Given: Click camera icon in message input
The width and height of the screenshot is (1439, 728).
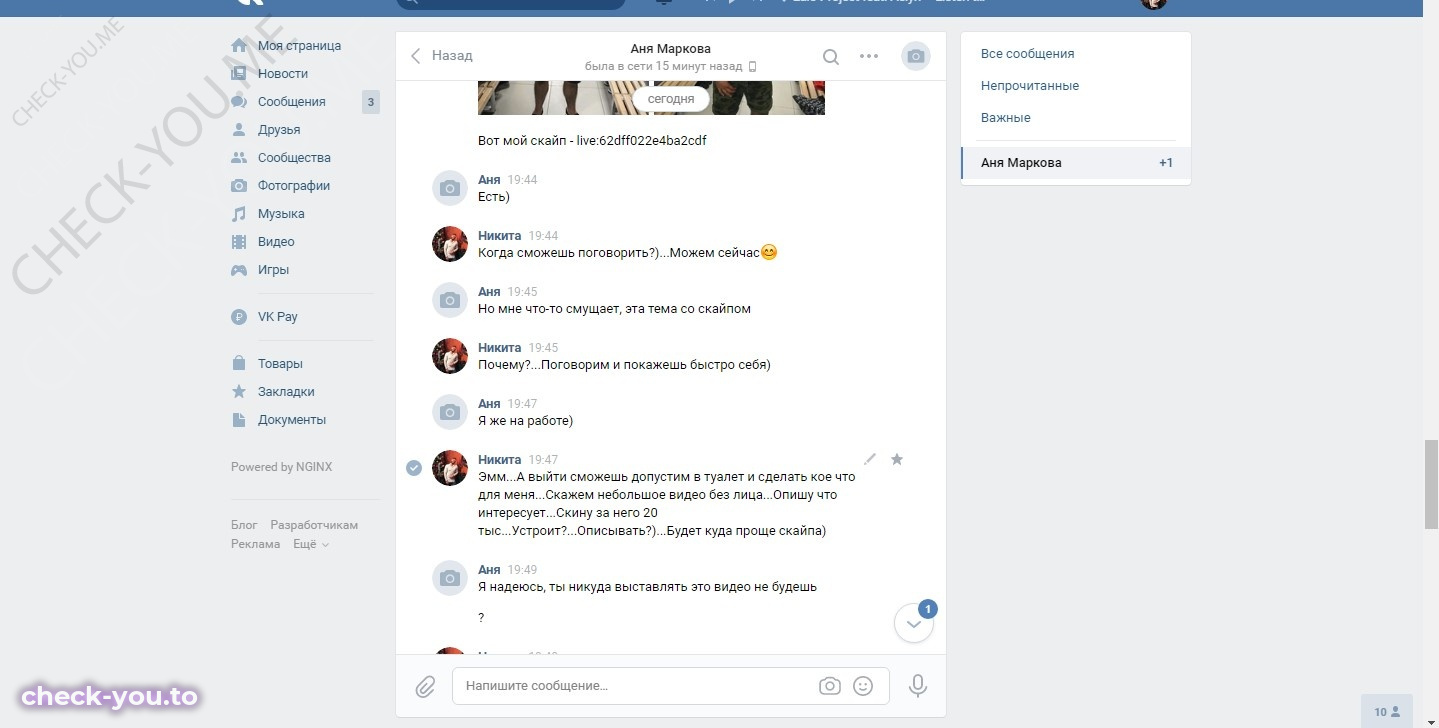Looking at the screenshot, I should (x=829, y=686).
